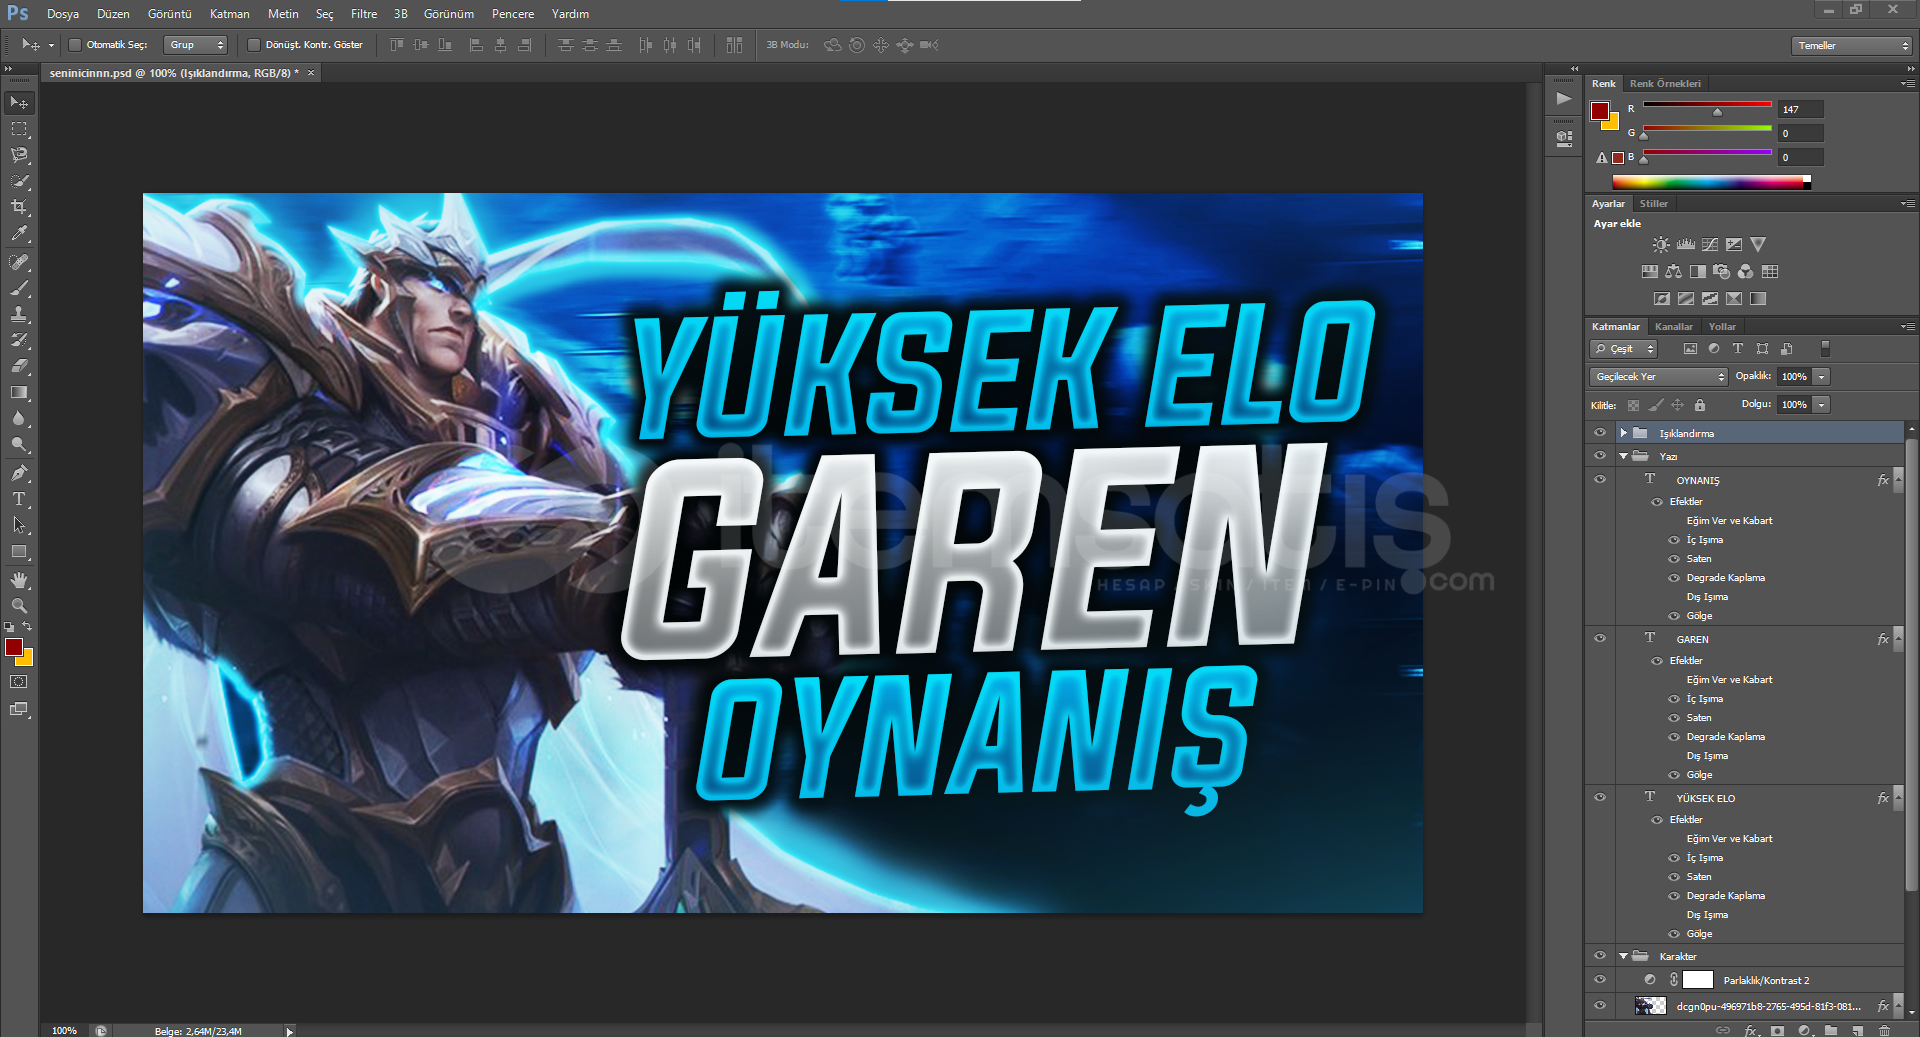Select the Horizontal Type tool
1920x1037 pixels.
click(x=19, y=499)
